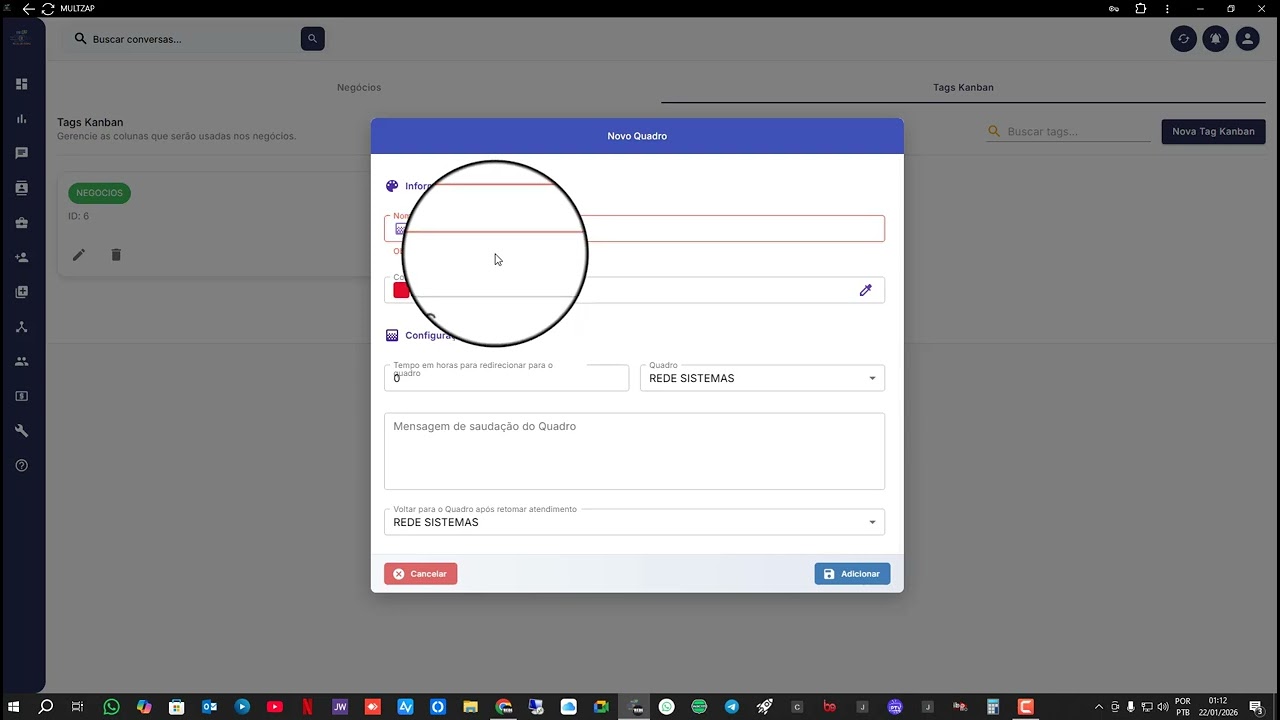Click the Nova Tag Kanban button
Image resolution: width=1280 pixels, height=720 pixels.
click(1213, 131)
